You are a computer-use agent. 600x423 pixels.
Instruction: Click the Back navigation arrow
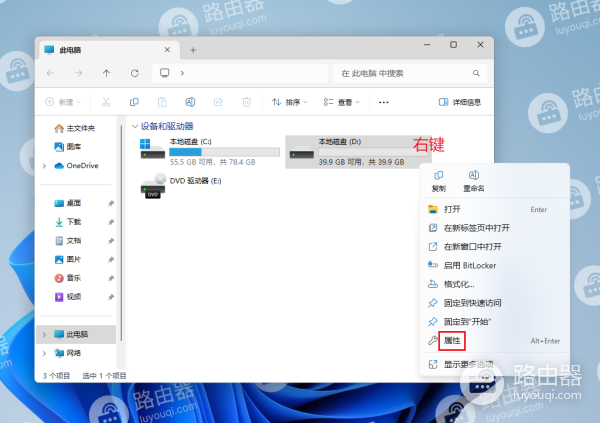coord(50,73)
